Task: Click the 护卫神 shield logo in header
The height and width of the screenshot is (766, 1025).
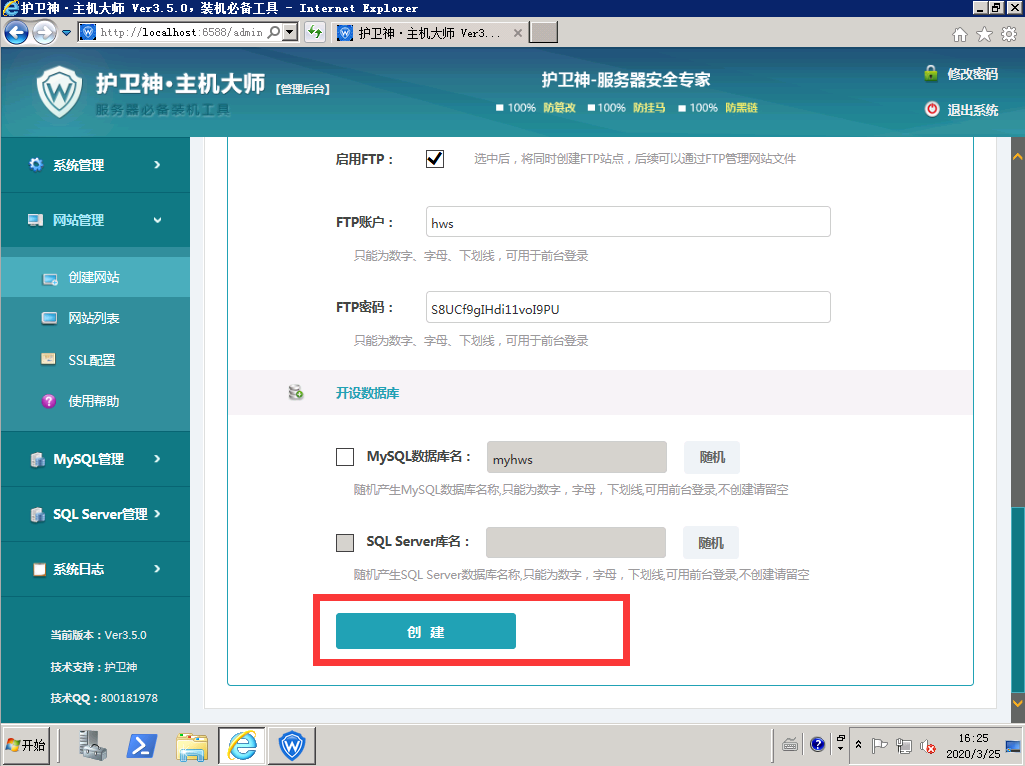Action: pos(59,92)
